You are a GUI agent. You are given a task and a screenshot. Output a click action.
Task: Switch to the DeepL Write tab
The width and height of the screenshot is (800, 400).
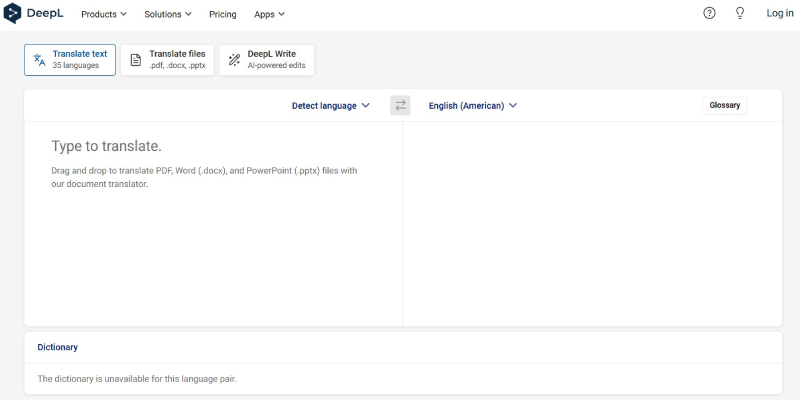point(267,60)
